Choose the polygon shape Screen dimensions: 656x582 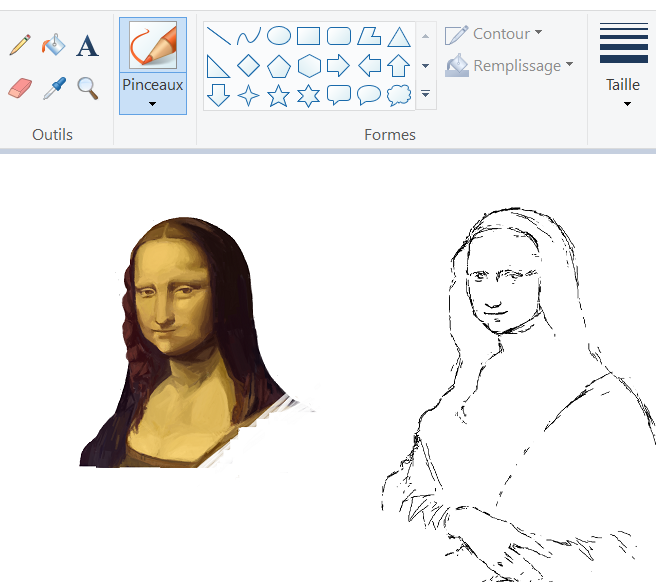pos(369,36)
